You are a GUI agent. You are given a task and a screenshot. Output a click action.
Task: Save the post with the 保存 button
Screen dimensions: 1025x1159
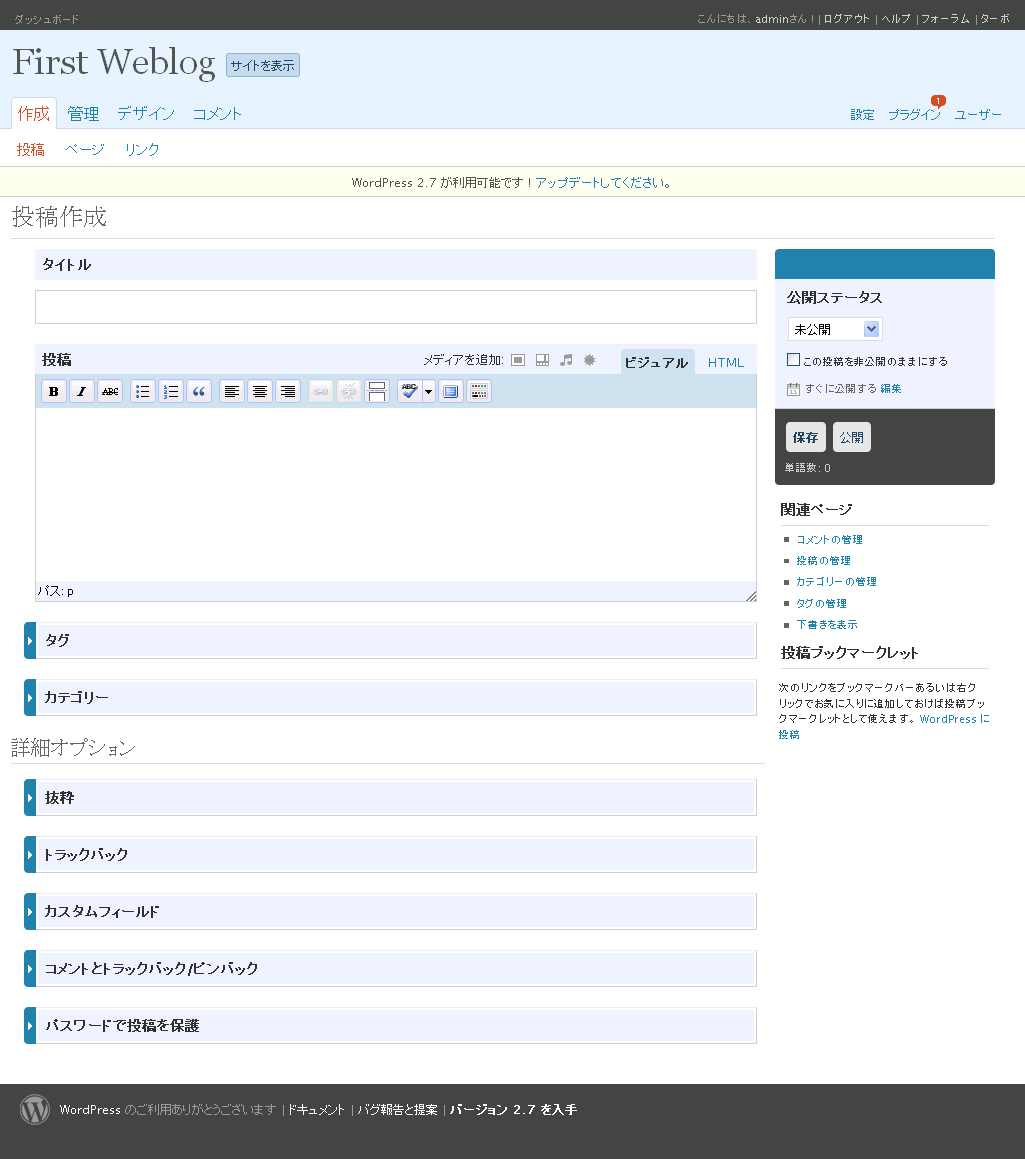coord(806,437)
